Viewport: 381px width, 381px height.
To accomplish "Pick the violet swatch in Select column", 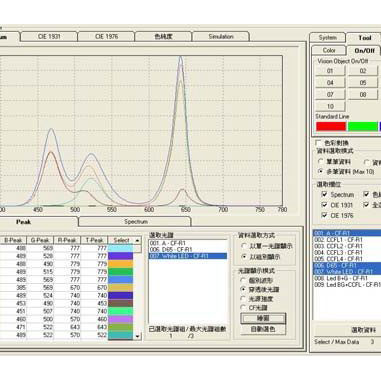I will [120, 319].
